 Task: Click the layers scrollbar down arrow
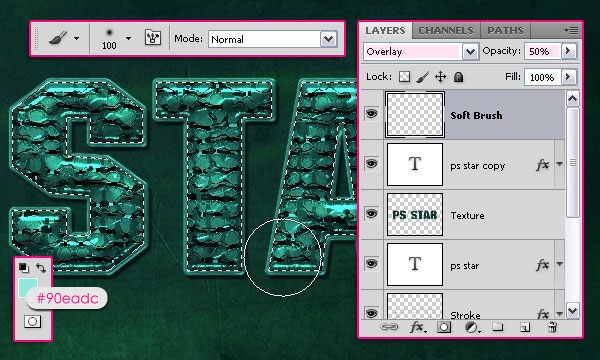coord(572,310)
